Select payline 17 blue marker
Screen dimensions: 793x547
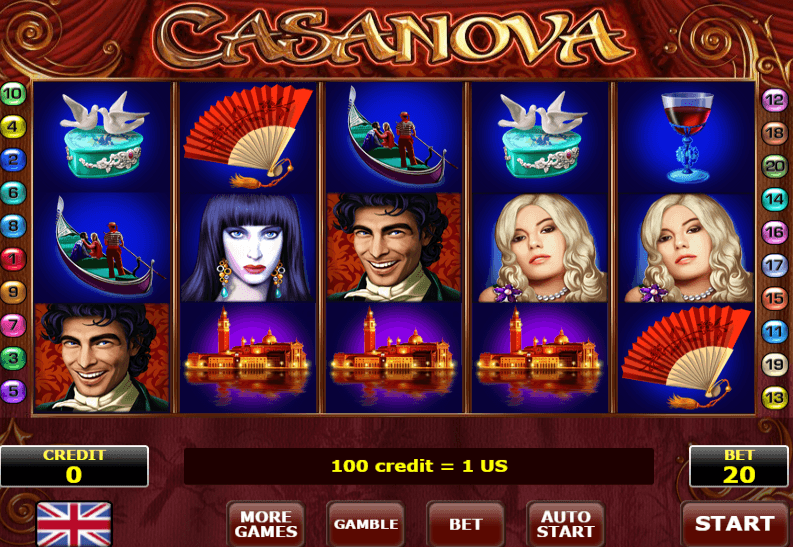coord(774,265)
